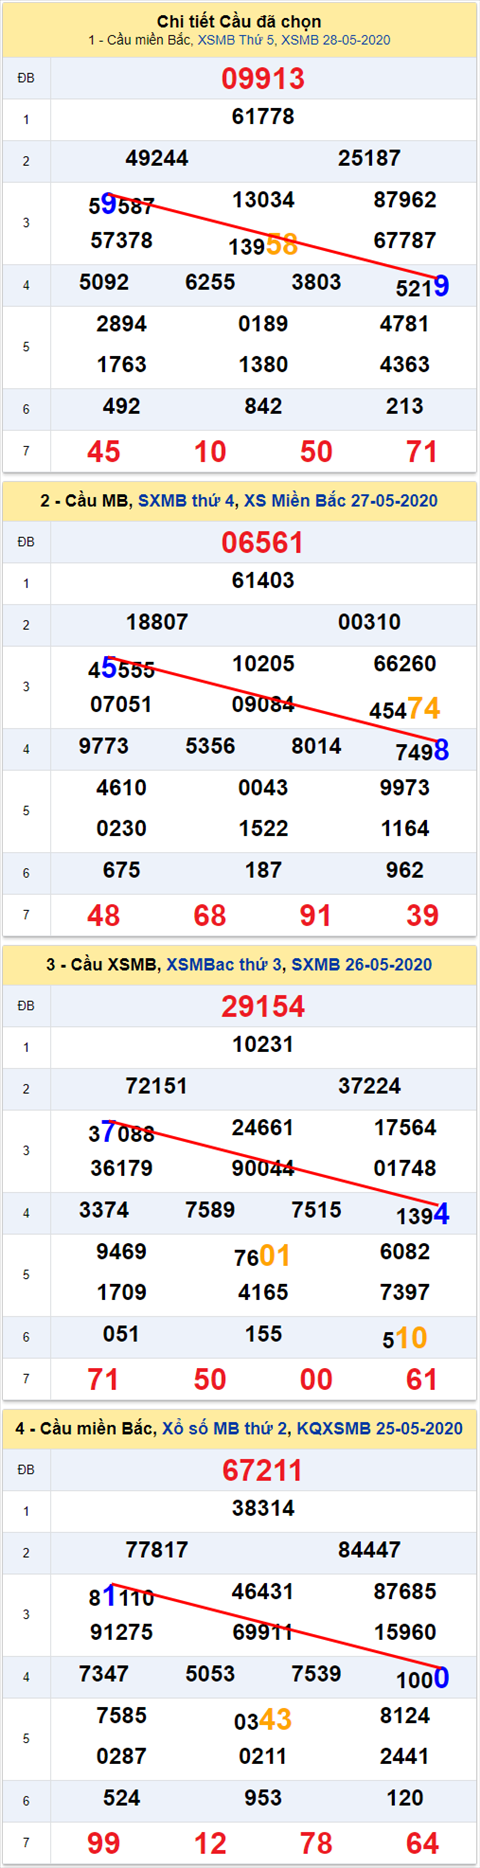
Task: Select second prize number 25187
Action: 370,158
